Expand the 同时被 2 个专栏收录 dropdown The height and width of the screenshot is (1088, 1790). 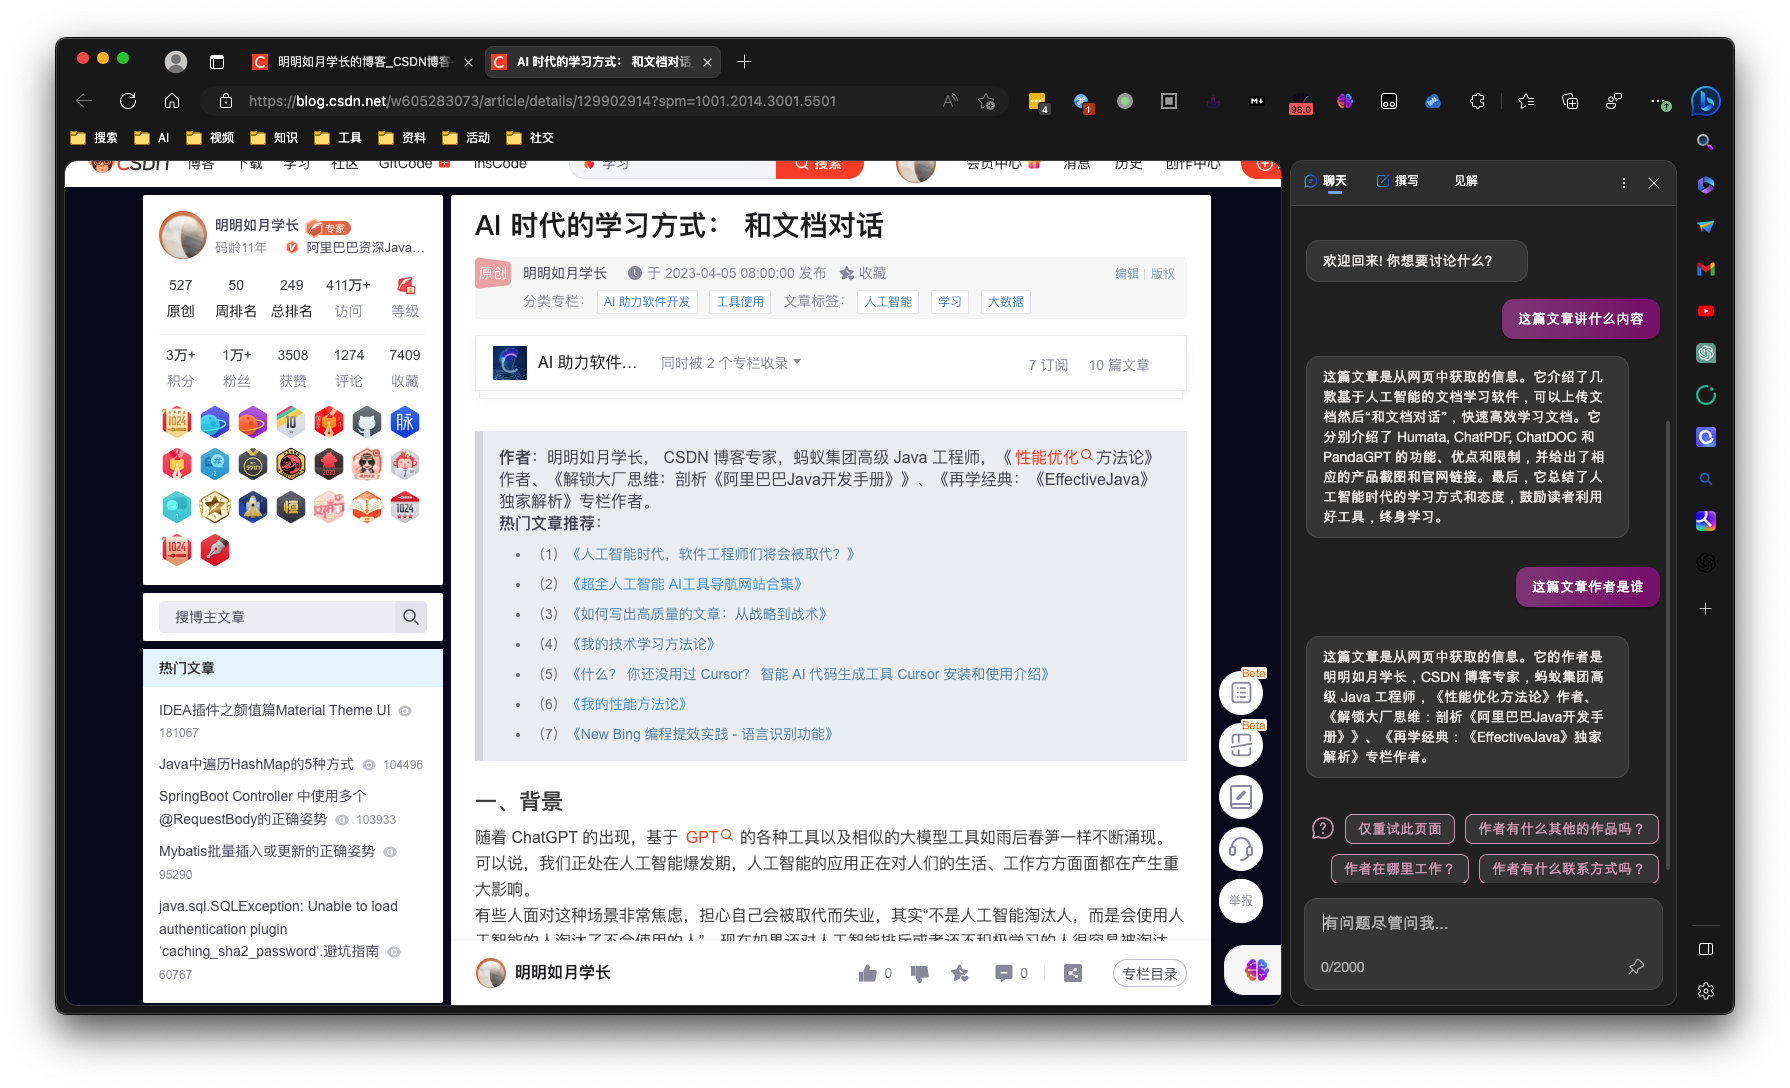click(x=731, y=363)
